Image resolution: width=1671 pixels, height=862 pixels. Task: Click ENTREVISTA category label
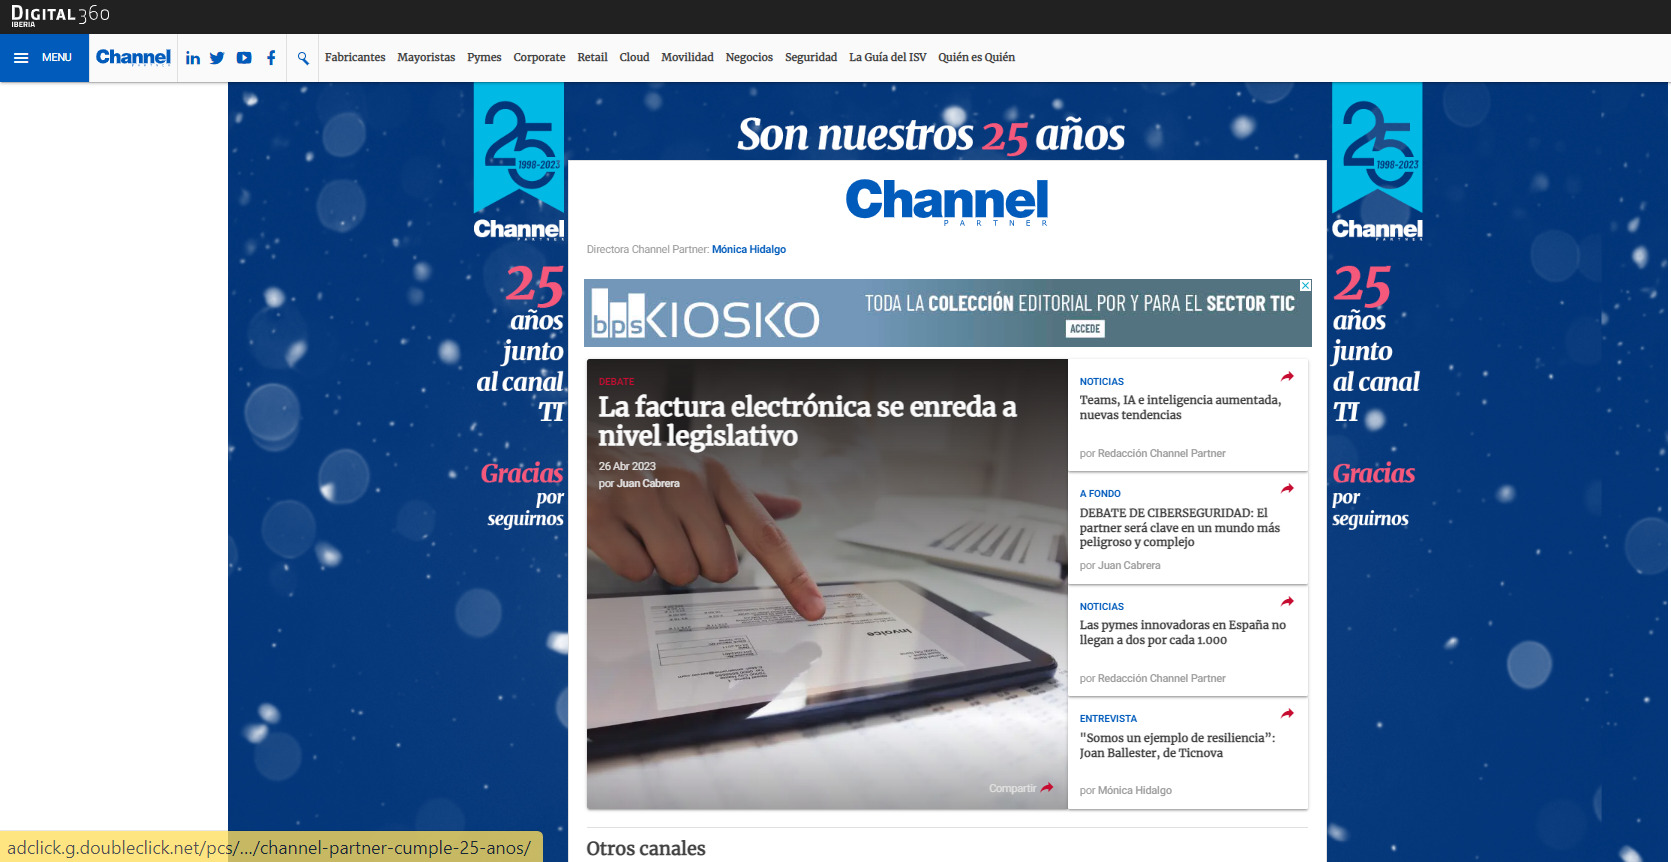(x=1108, y=719)
